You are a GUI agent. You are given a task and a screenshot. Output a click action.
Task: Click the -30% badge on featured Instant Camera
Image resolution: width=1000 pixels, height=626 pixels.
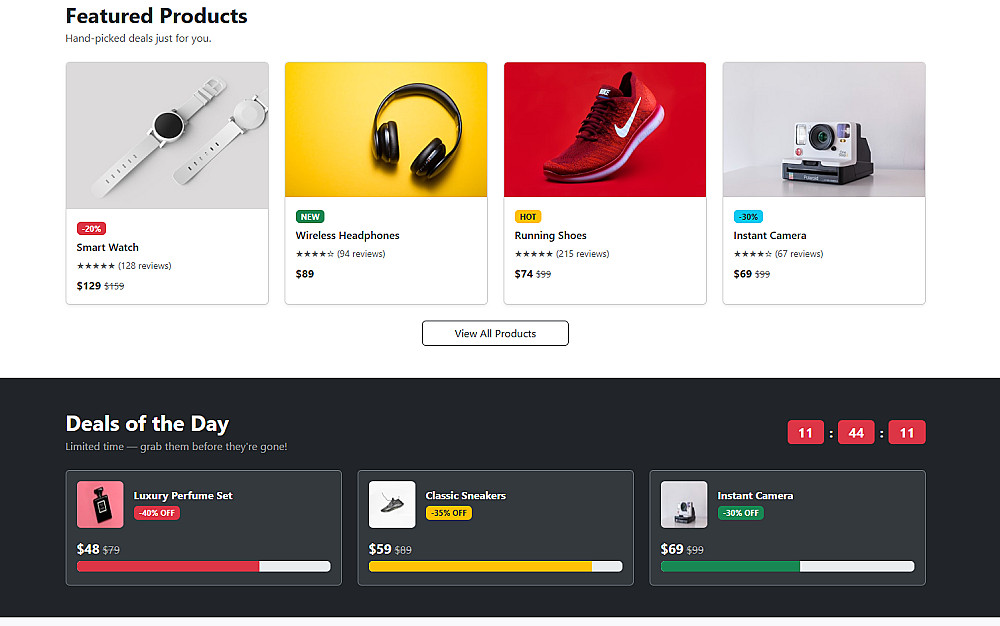(748, 217)
